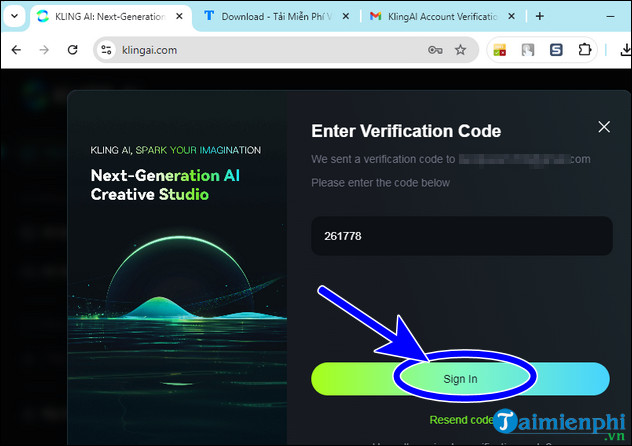The height and width of the screenshot is (446, 632).
Task: Open the tab search dropdown
Action: click(x=15, y=17)
